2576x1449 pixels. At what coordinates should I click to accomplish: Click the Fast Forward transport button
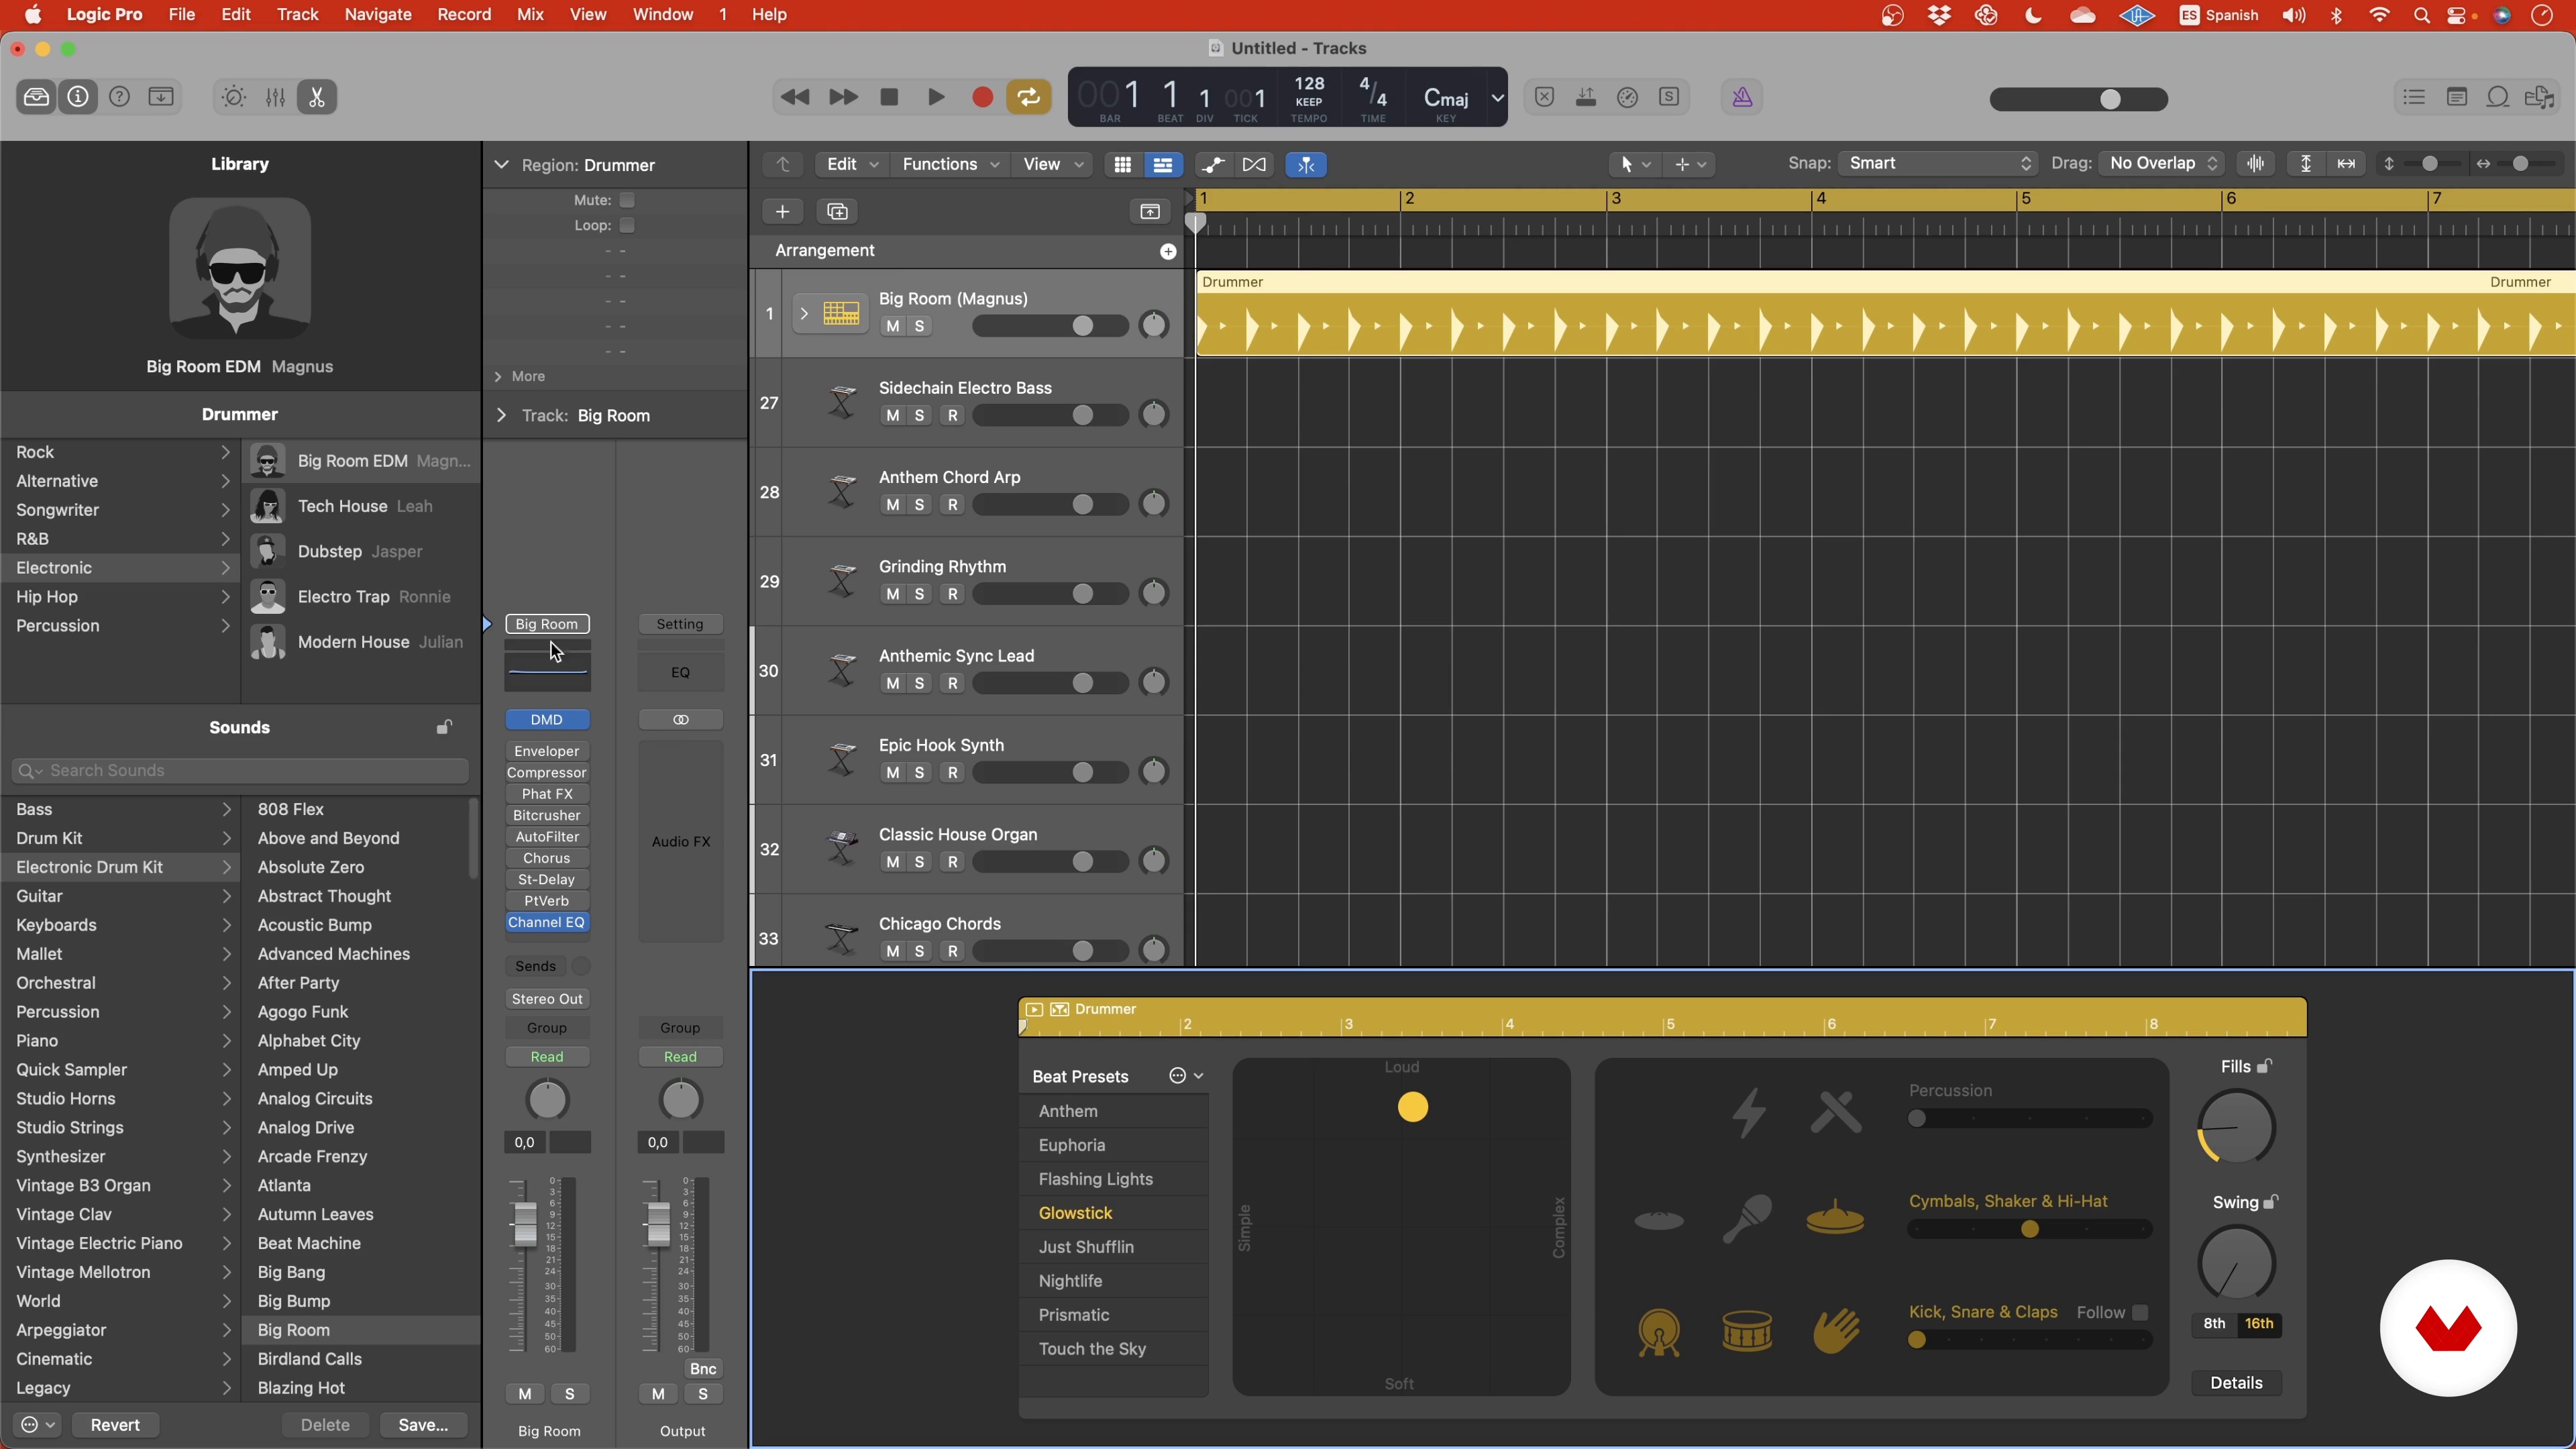(843, 97)
